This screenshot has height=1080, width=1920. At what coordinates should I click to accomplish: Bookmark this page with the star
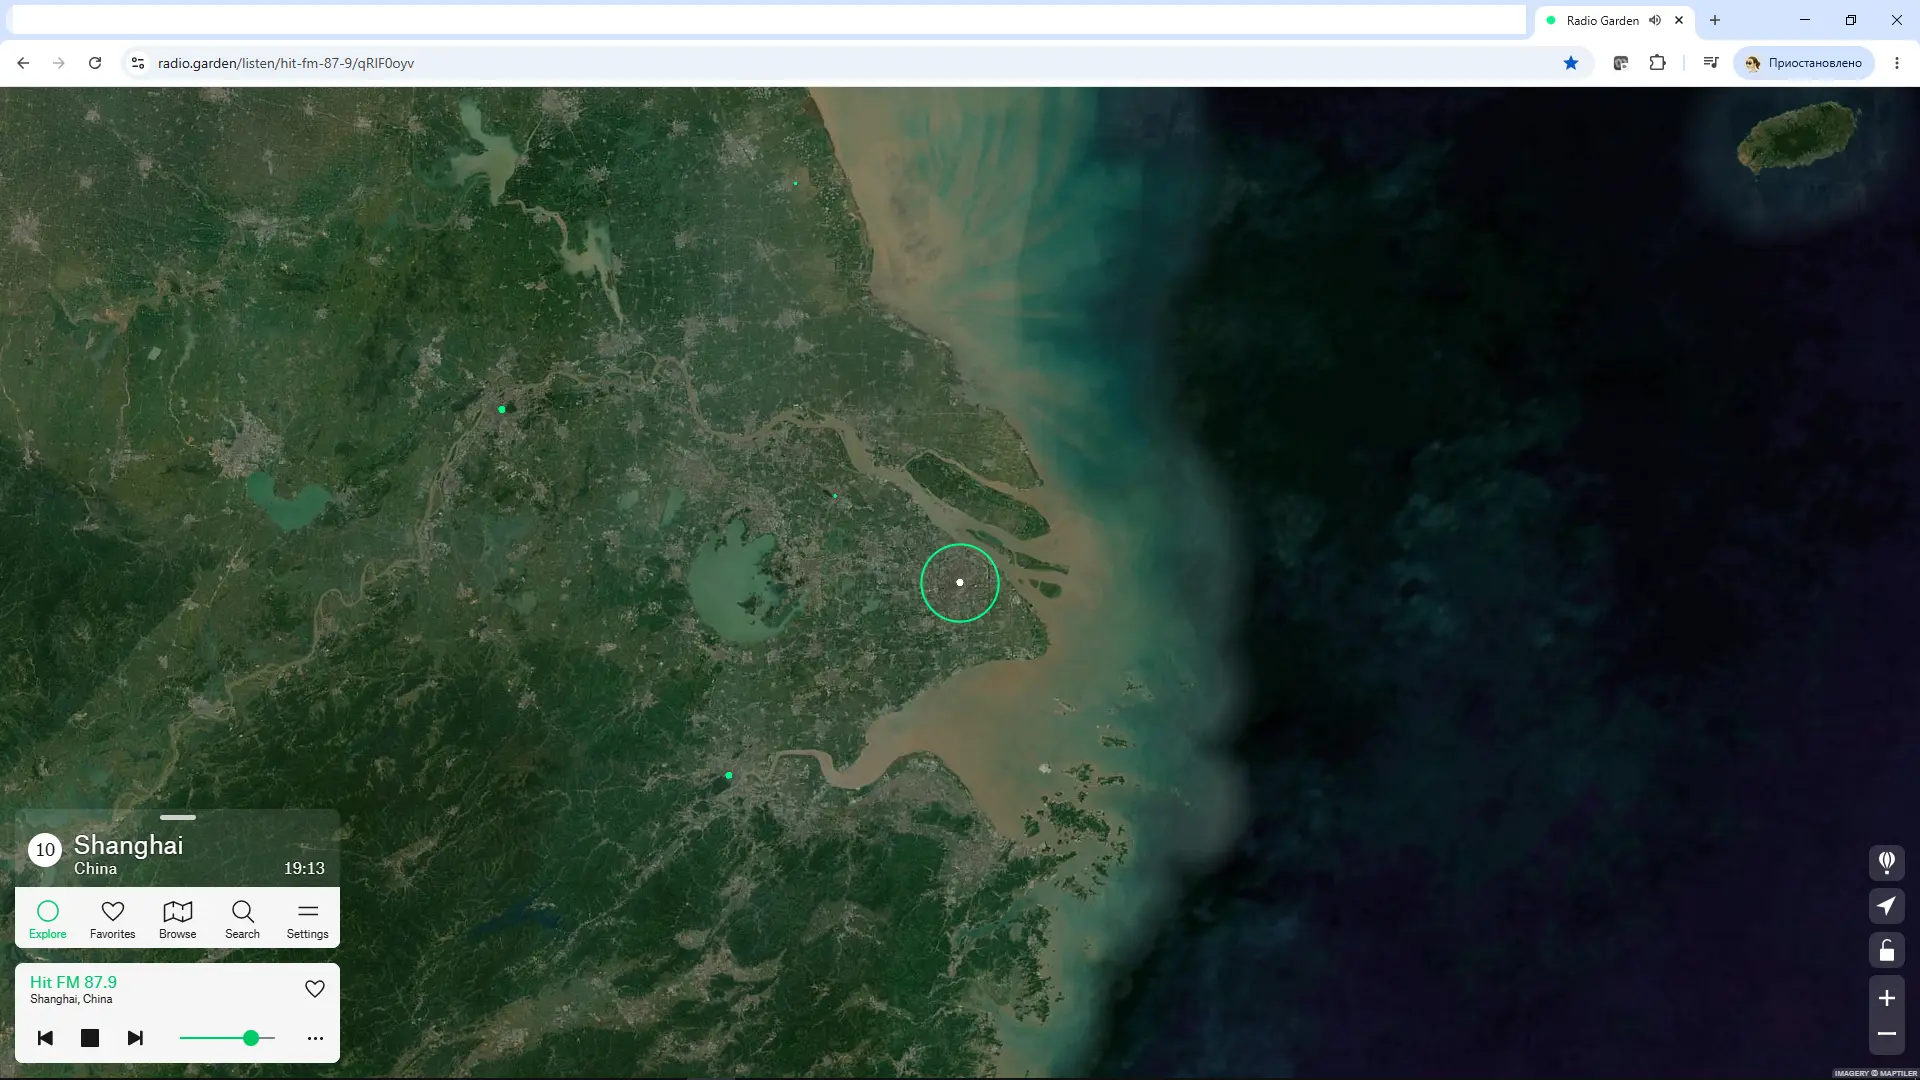point(1570,63)
